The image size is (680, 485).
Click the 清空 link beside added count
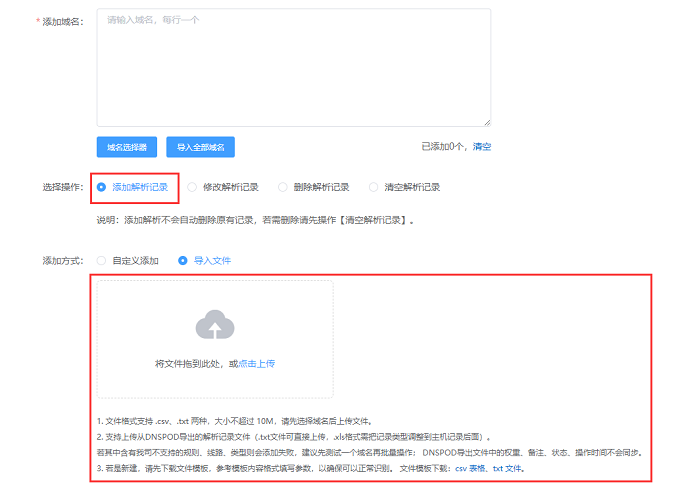(482, 147)
